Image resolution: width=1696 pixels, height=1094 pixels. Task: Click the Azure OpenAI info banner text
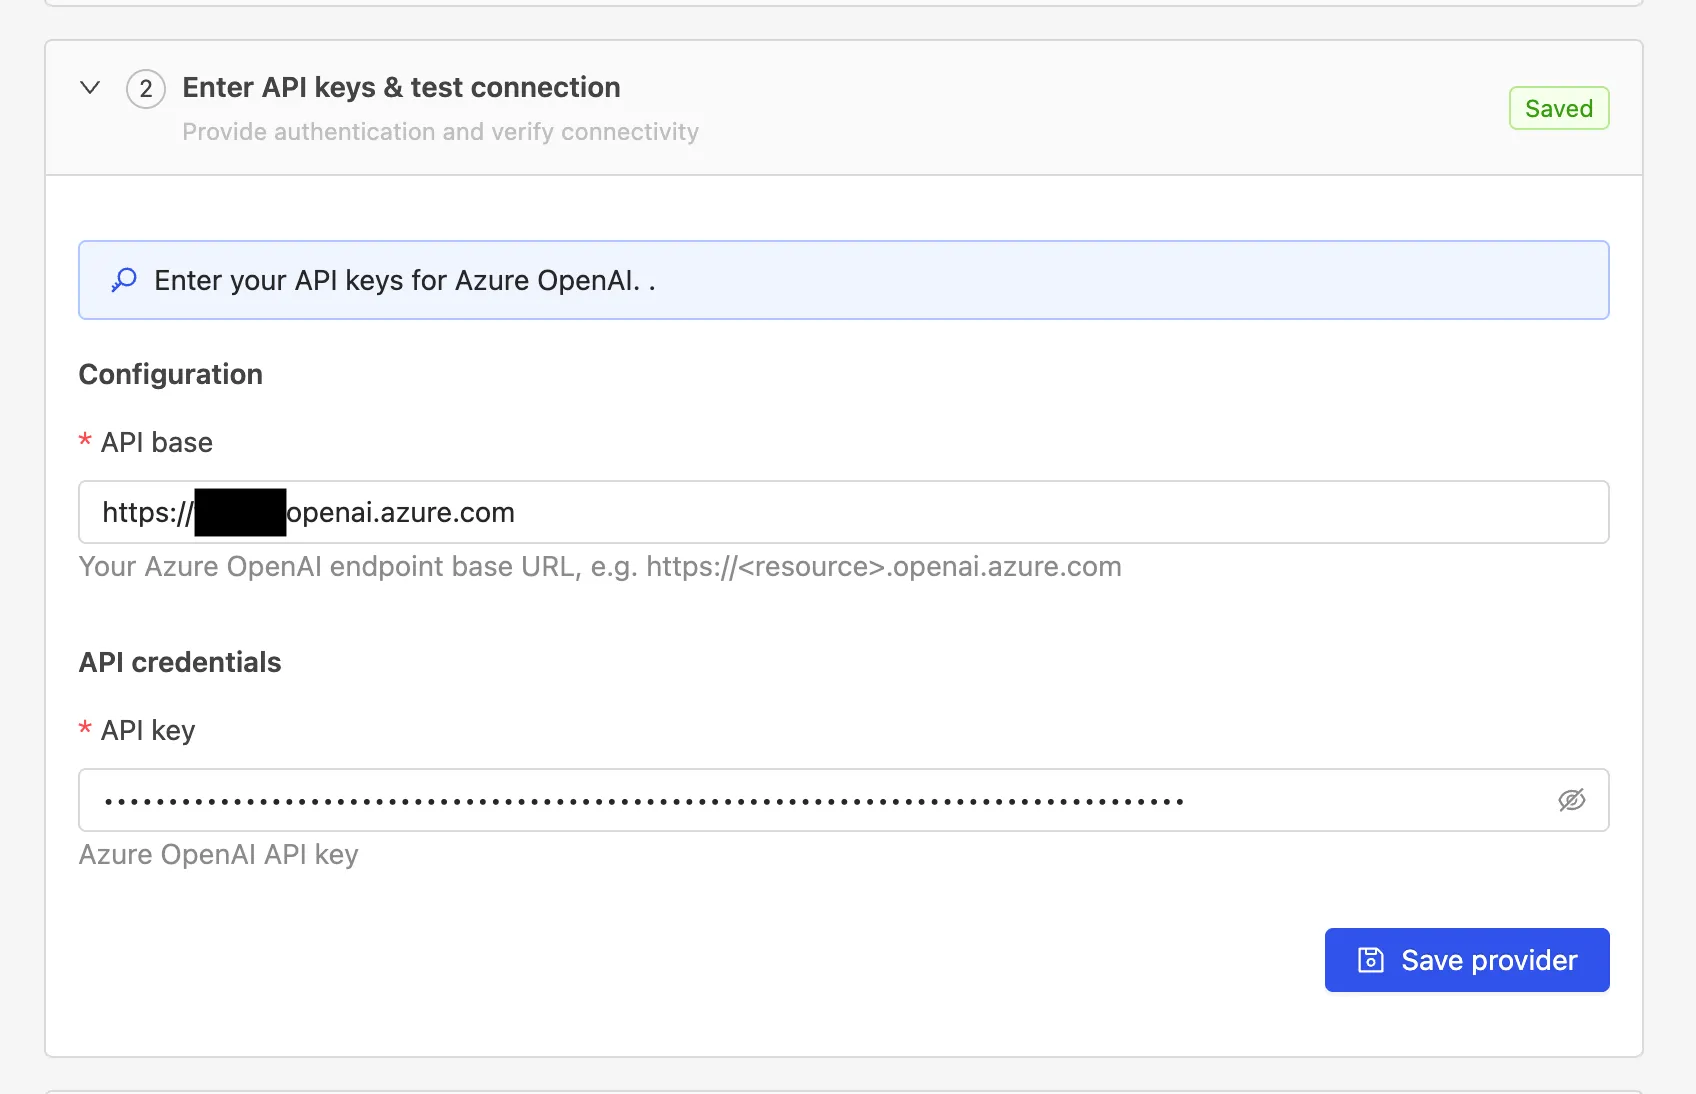[404, 281]
